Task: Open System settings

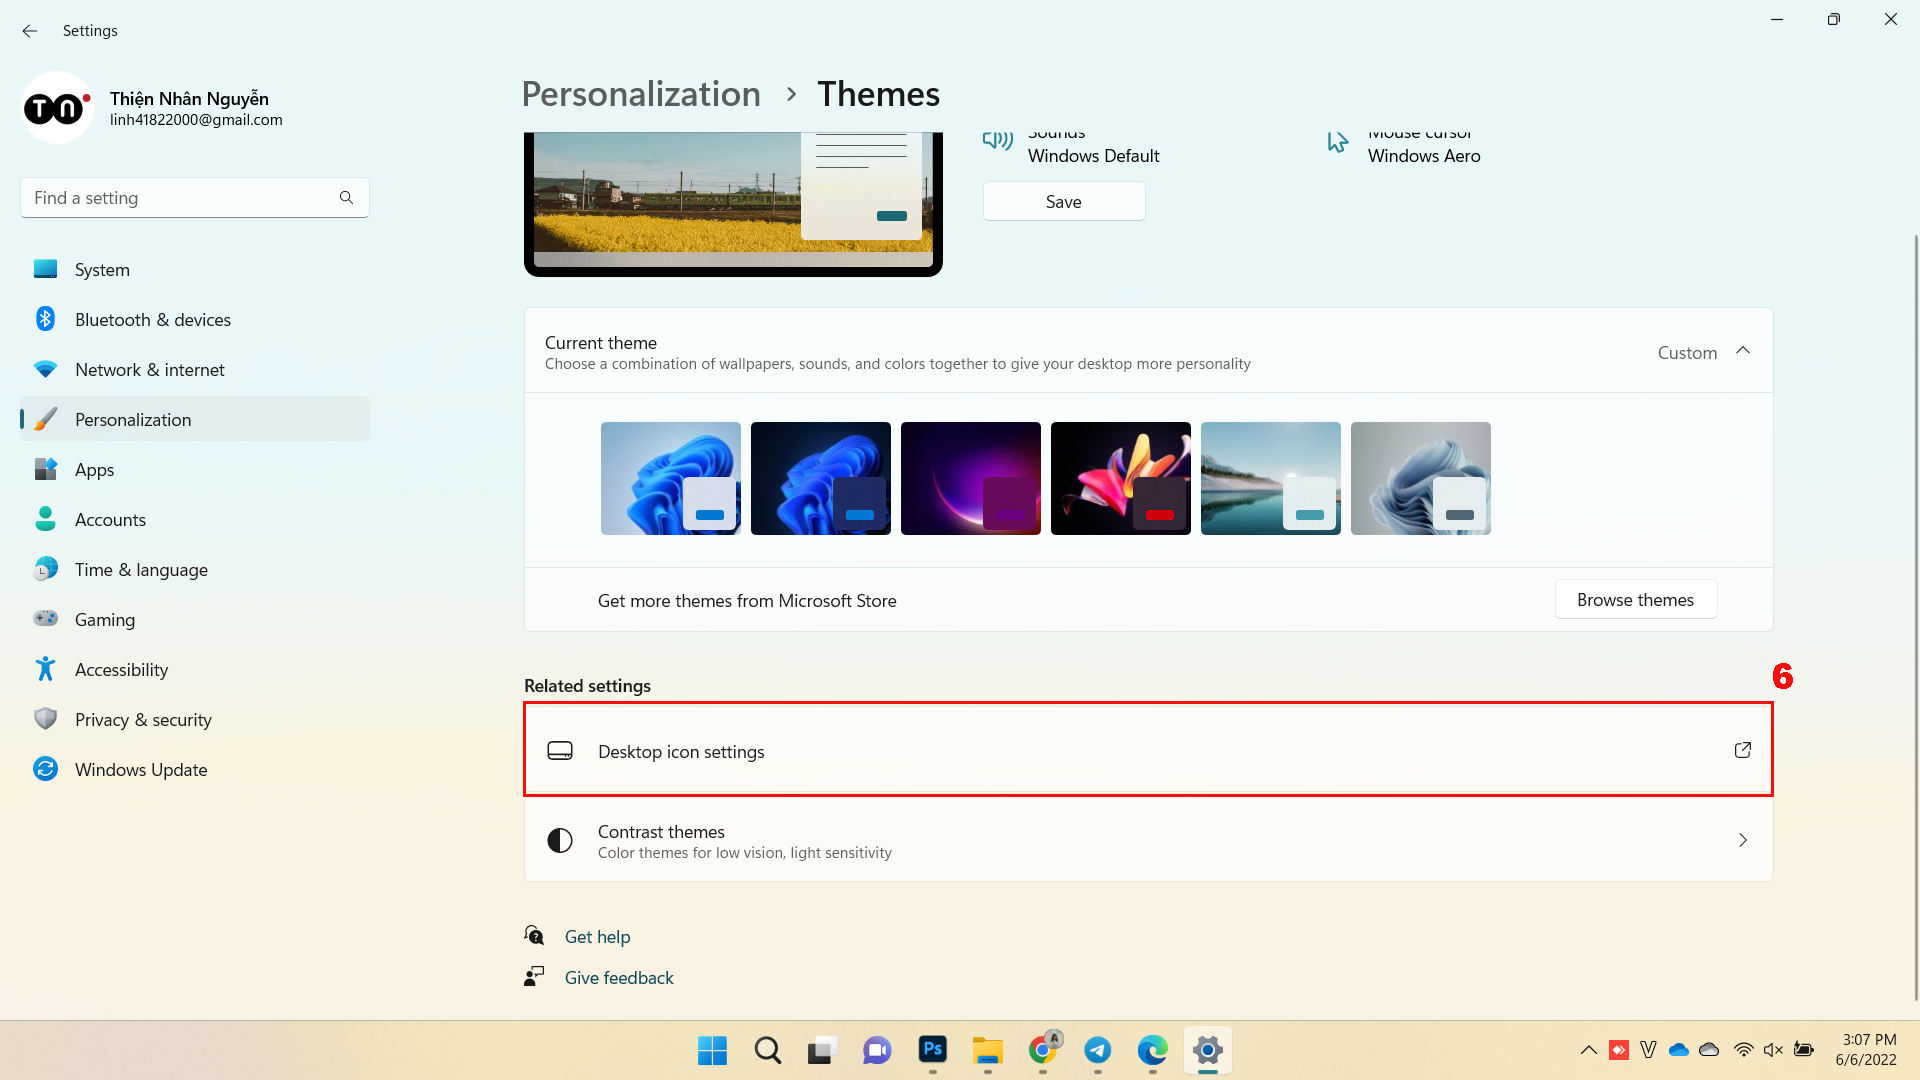Action: tap(195, 270)
